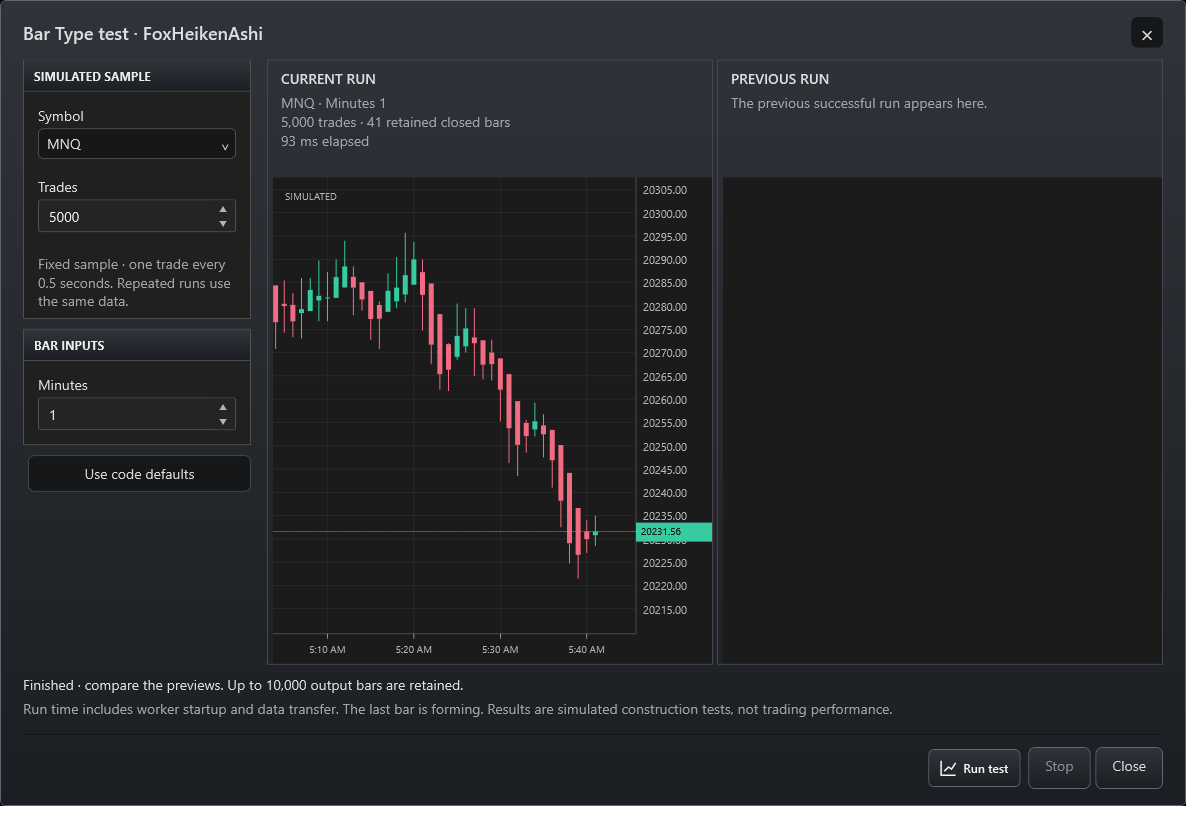Click the 5:20 AM time axis label
1200x820 pixels.
click(x=414, y=650)
